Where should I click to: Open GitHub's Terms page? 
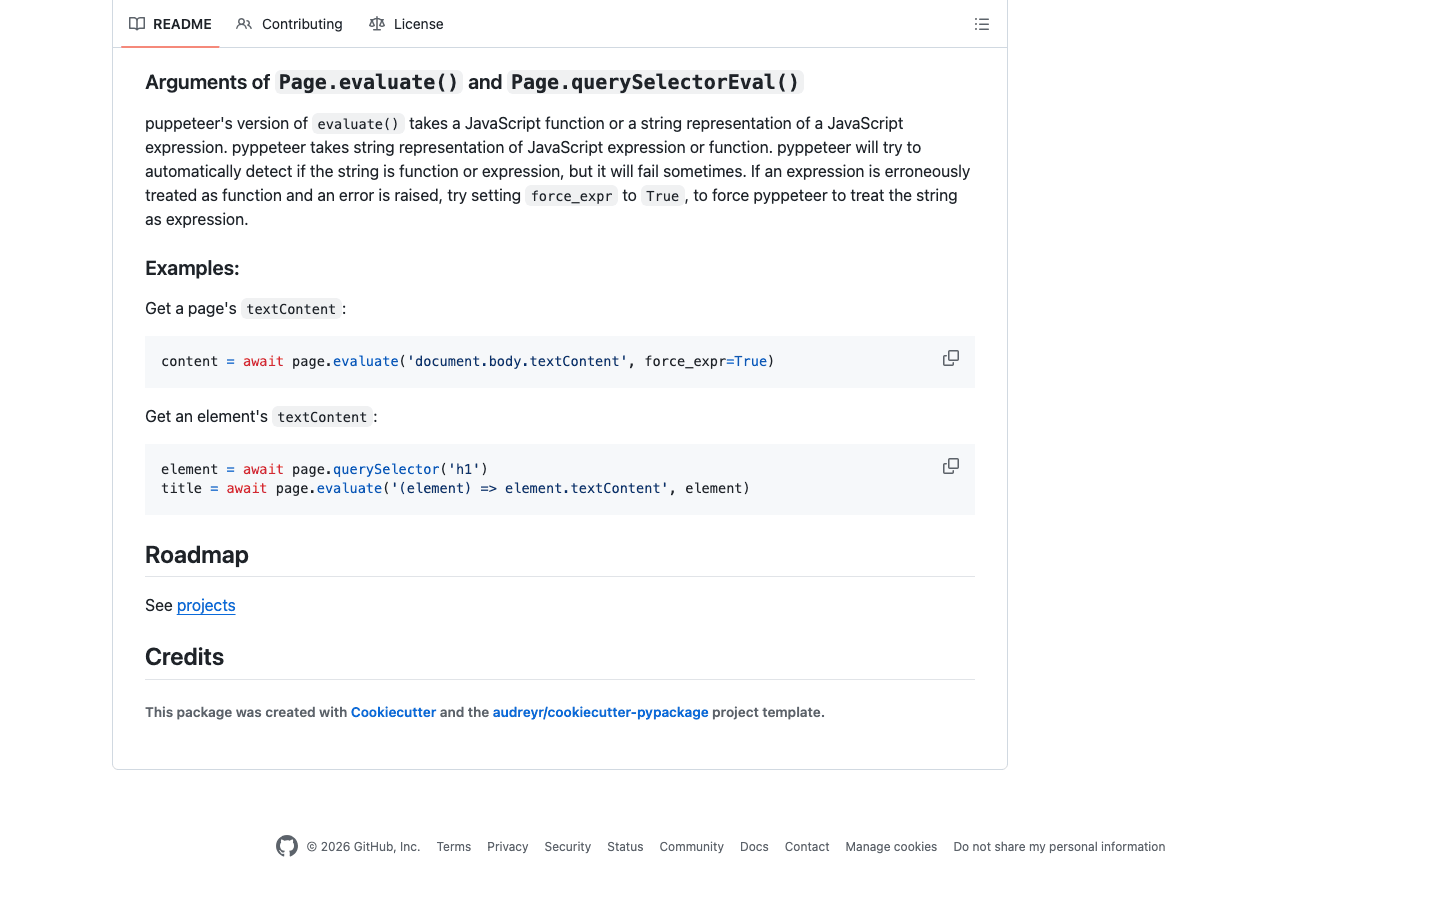point(453,846)
